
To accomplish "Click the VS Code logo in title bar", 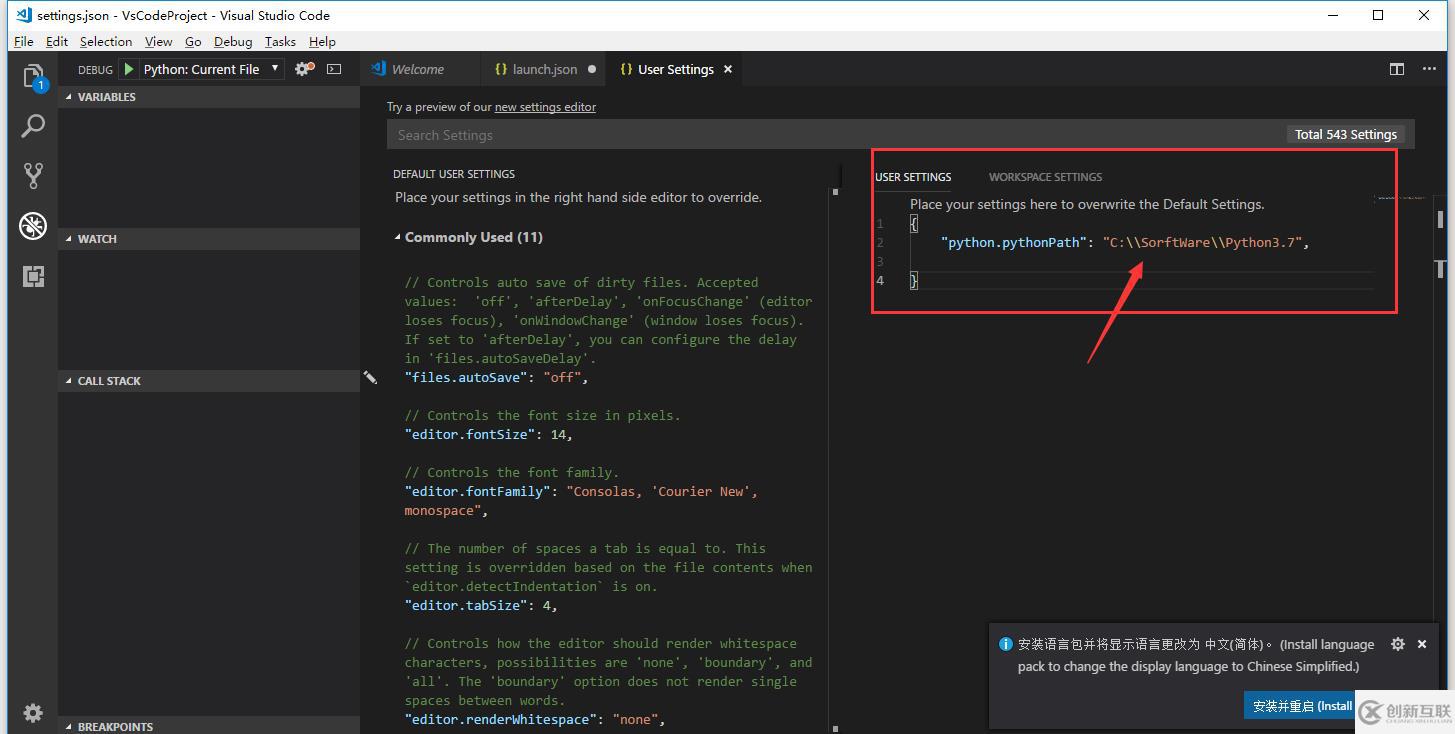I will pos(24,15).
